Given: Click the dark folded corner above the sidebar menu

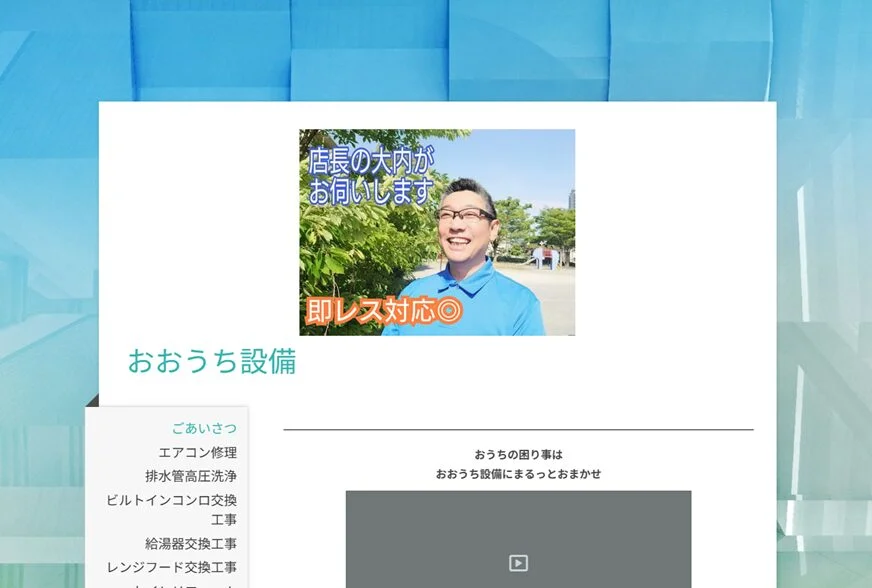Looking at the screenshot, I should coord(93,401).
